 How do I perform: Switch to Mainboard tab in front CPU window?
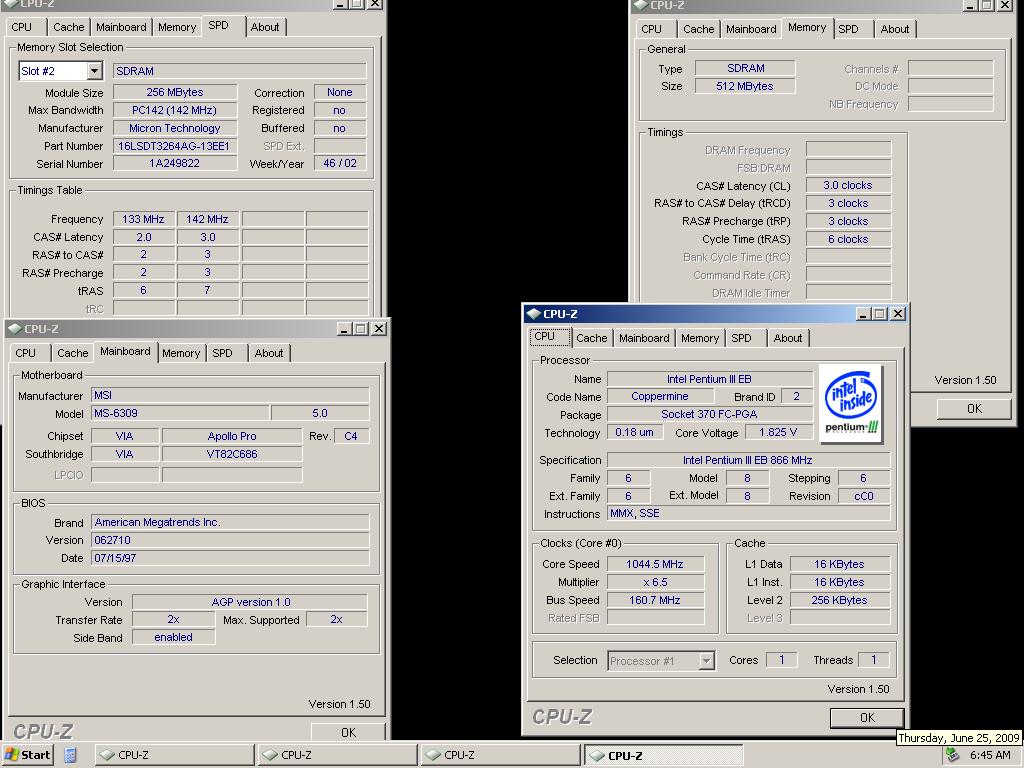[x=644, y=338]
